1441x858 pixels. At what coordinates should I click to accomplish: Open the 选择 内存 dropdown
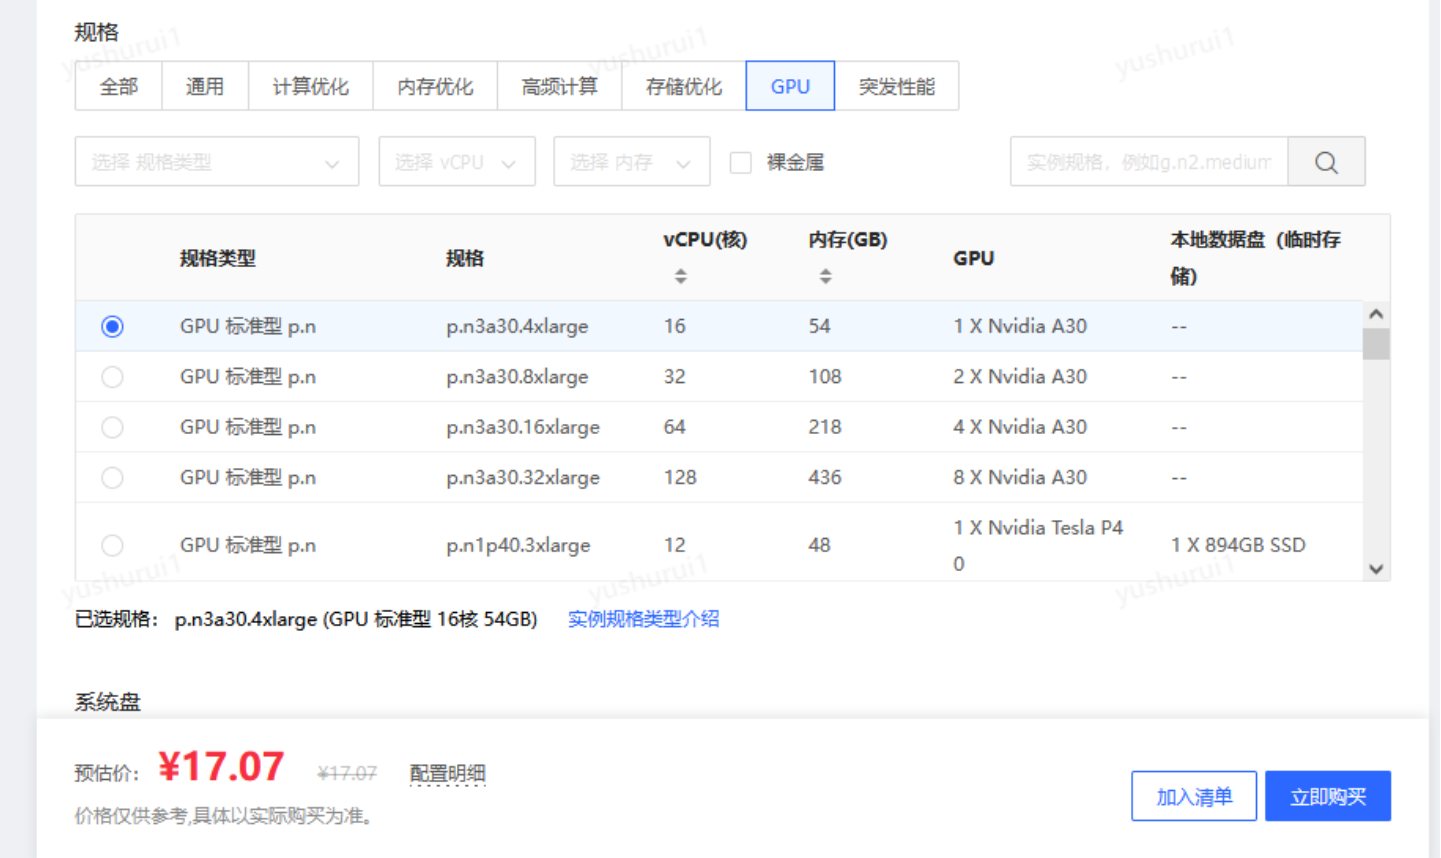(x=631, y=161)
